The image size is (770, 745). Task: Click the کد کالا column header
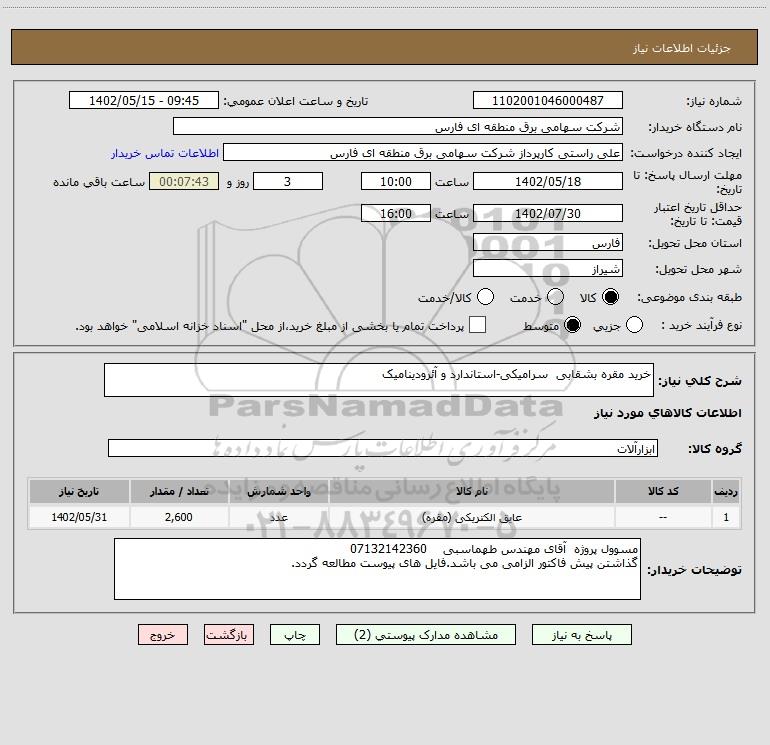point(663,491)
